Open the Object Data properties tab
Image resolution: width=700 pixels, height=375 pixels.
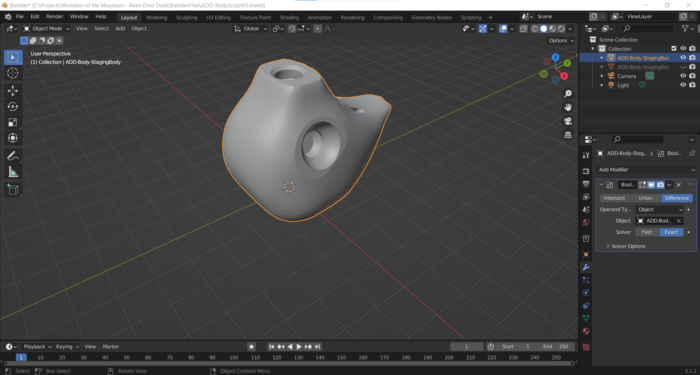(586, 318)
